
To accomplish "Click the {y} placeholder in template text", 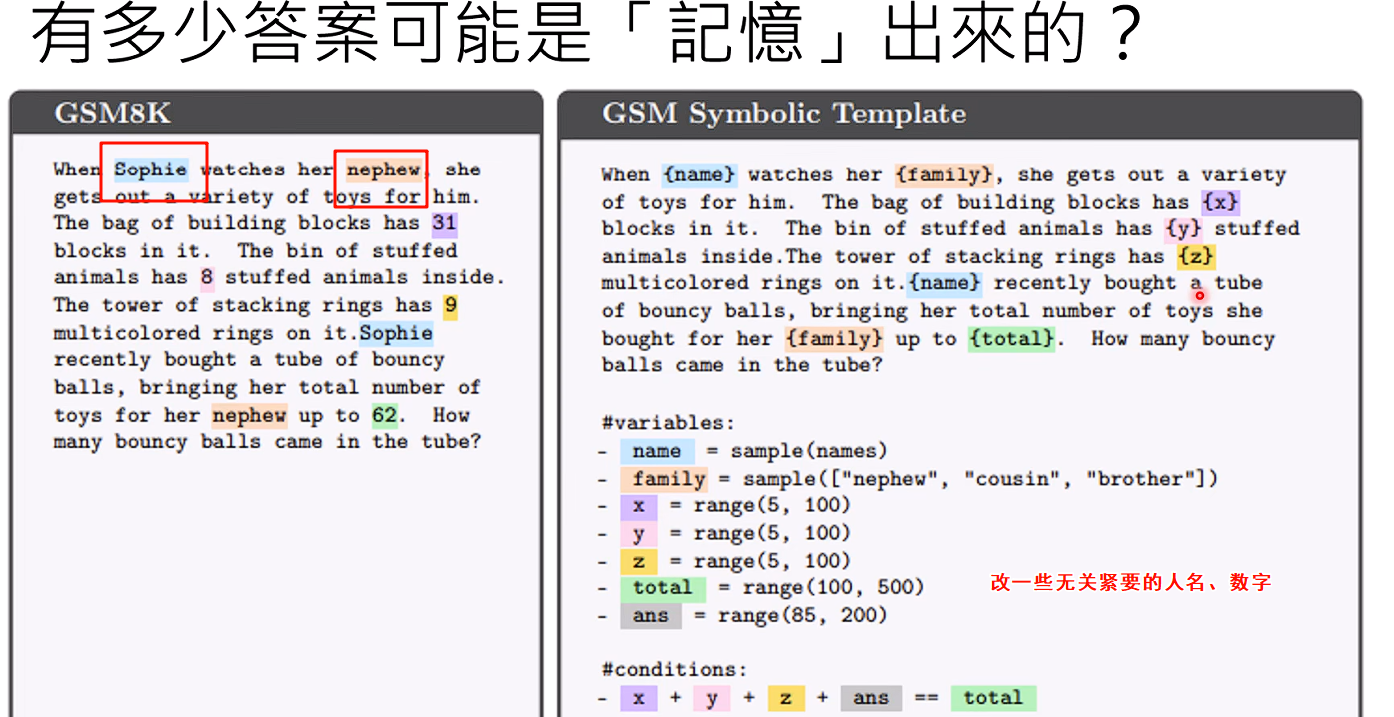I will pos(1183,229).
